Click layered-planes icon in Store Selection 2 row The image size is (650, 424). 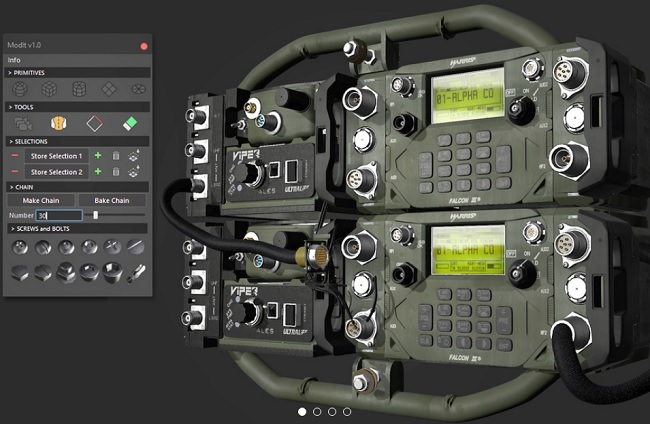click(x=134, y=172)
